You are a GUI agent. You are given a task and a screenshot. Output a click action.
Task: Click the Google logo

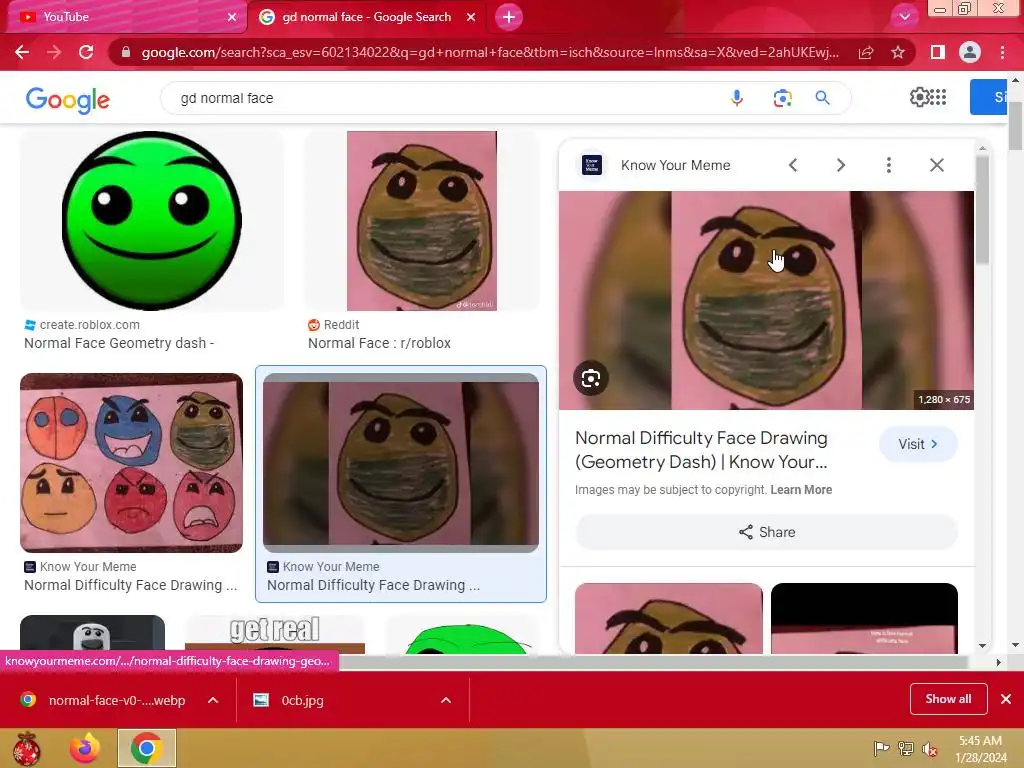[68, 99]
